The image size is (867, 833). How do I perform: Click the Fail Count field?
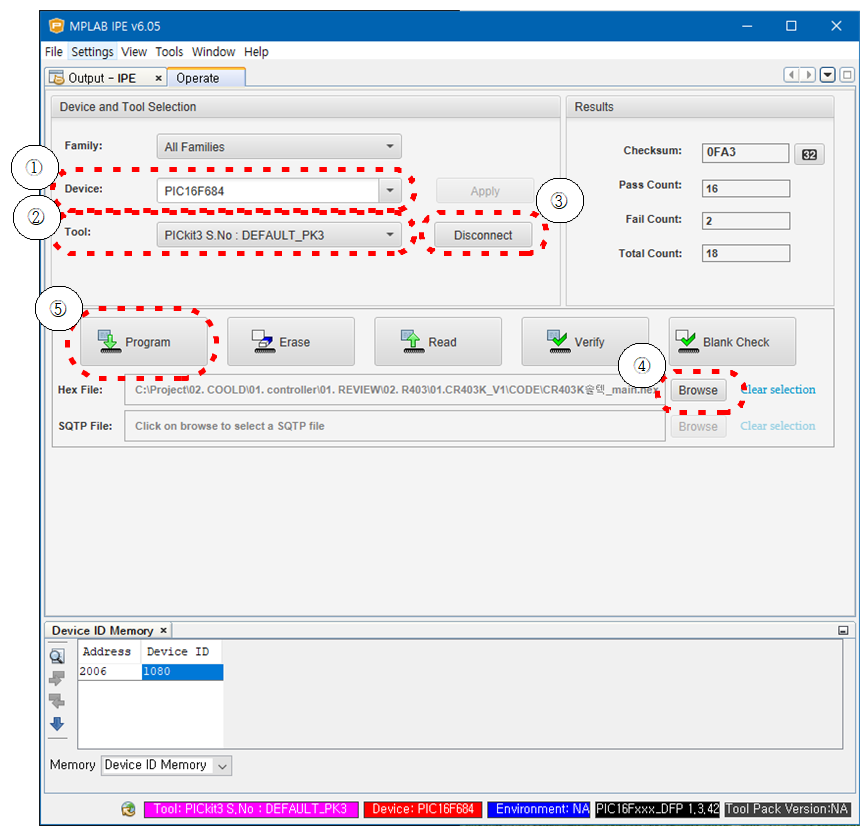pyautogui.click(x=746, y=221)
